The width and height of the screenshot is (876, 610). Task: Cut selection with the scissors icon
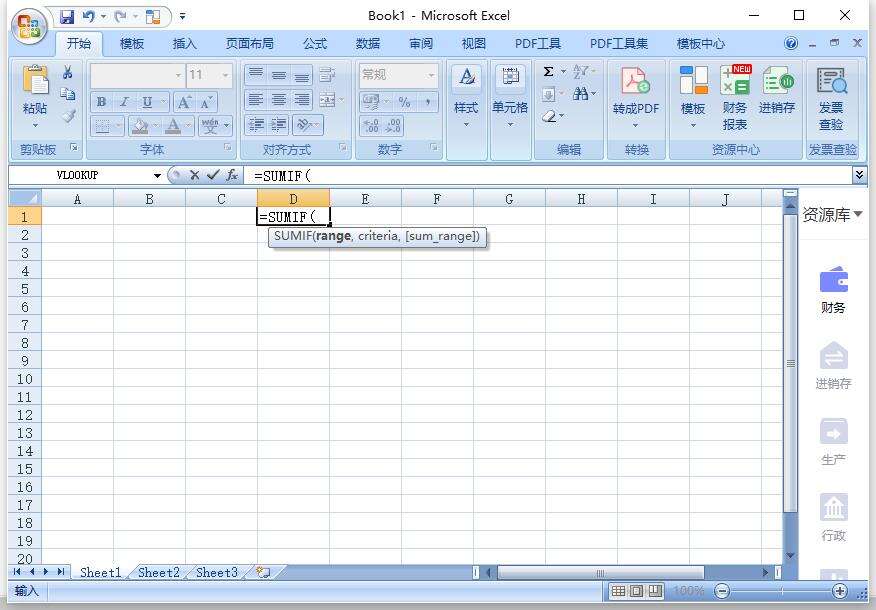68,72
